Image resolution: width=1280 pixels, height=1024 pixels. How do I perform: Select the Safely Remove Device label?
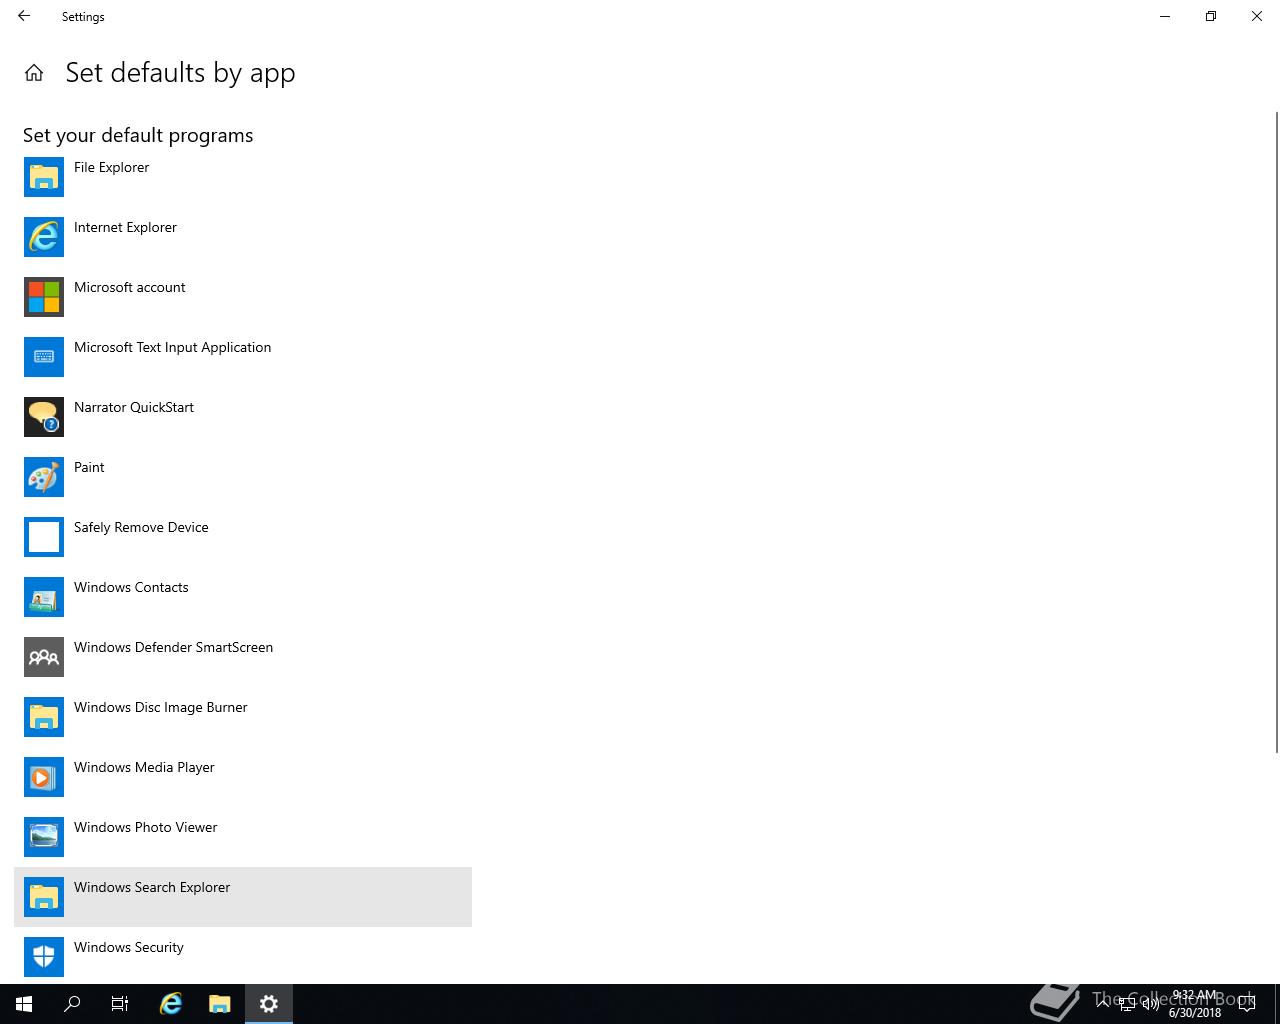141,527
